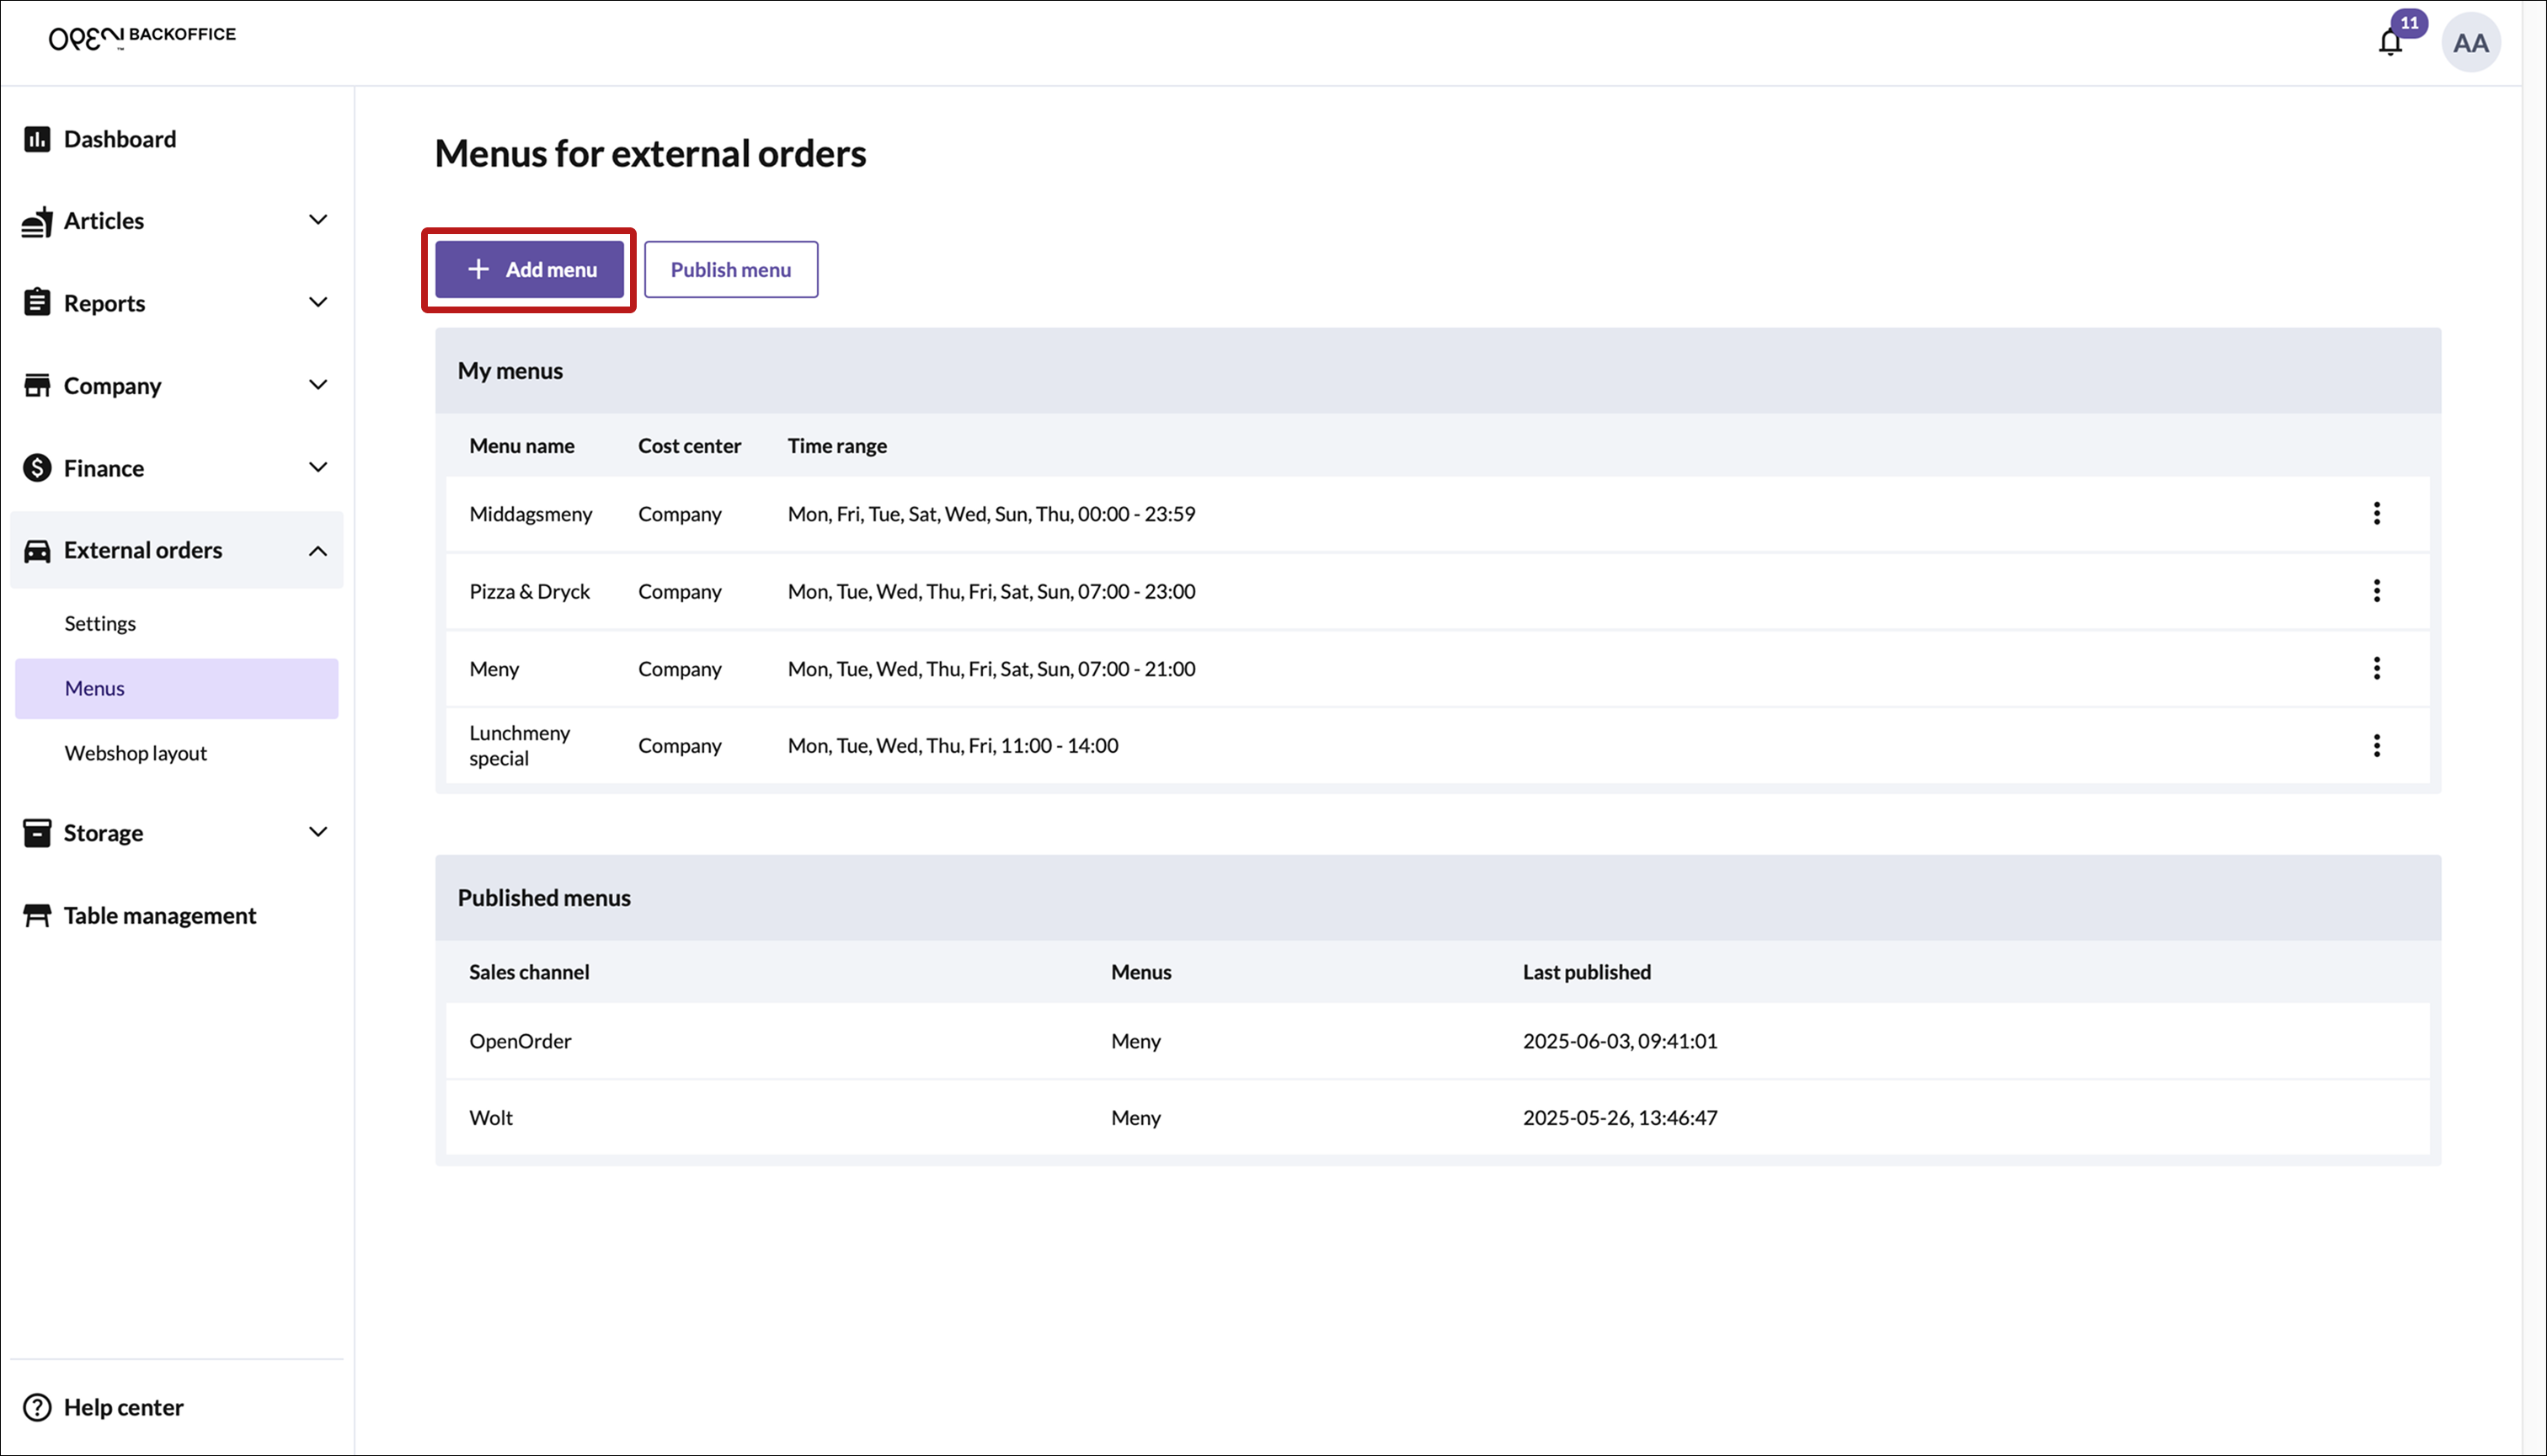Click the 07:00 - 23:00 time range cell
This screenshot has height=1456, width=2547.
pyautogui.click(x=992, y=591)
